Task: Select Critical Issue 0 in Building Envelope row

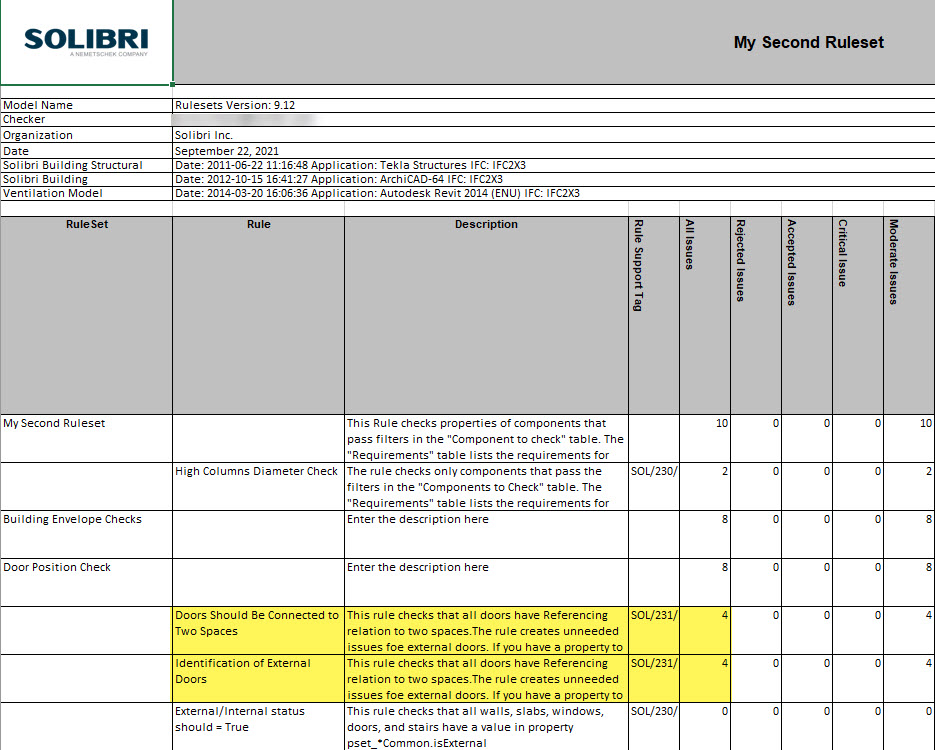Action: pyautogui.click(x=858, y=534)
